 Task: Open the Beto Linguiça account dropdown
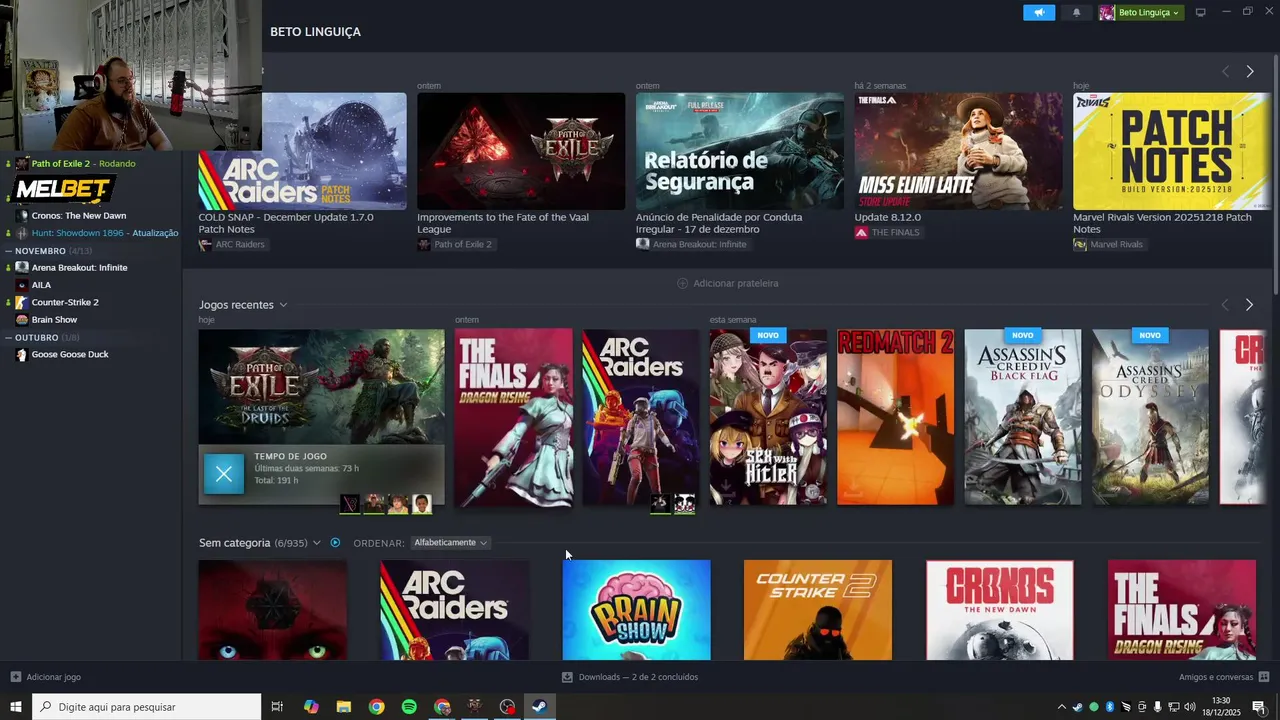point(1141,12)
